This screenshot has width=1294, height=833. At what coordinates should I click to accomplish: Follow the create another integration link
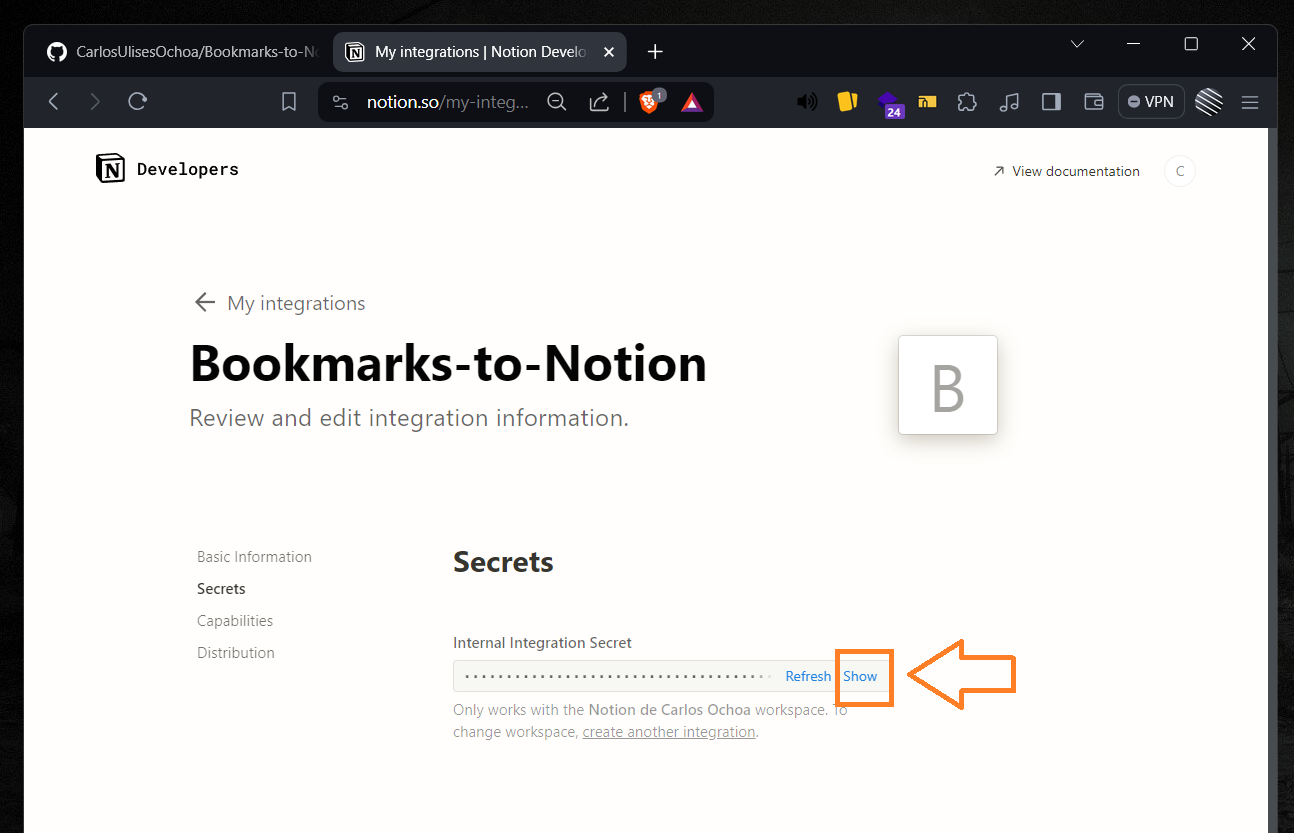click(x=669, y=732)
